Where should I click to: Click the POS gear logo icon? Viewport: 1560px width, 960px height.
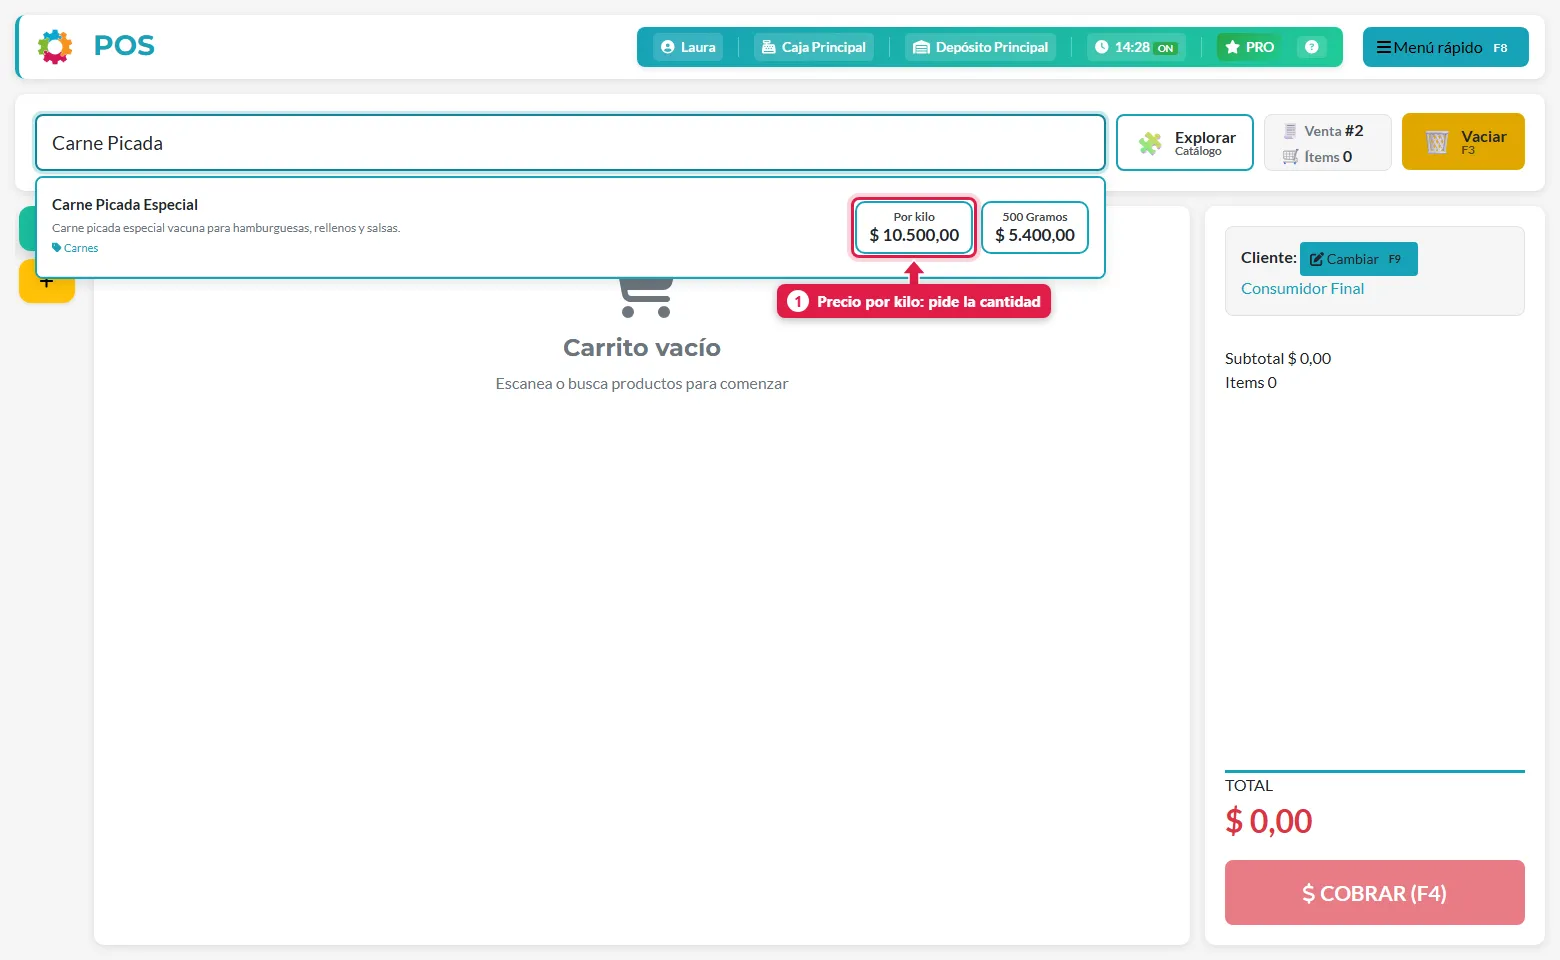click(55, 47)
